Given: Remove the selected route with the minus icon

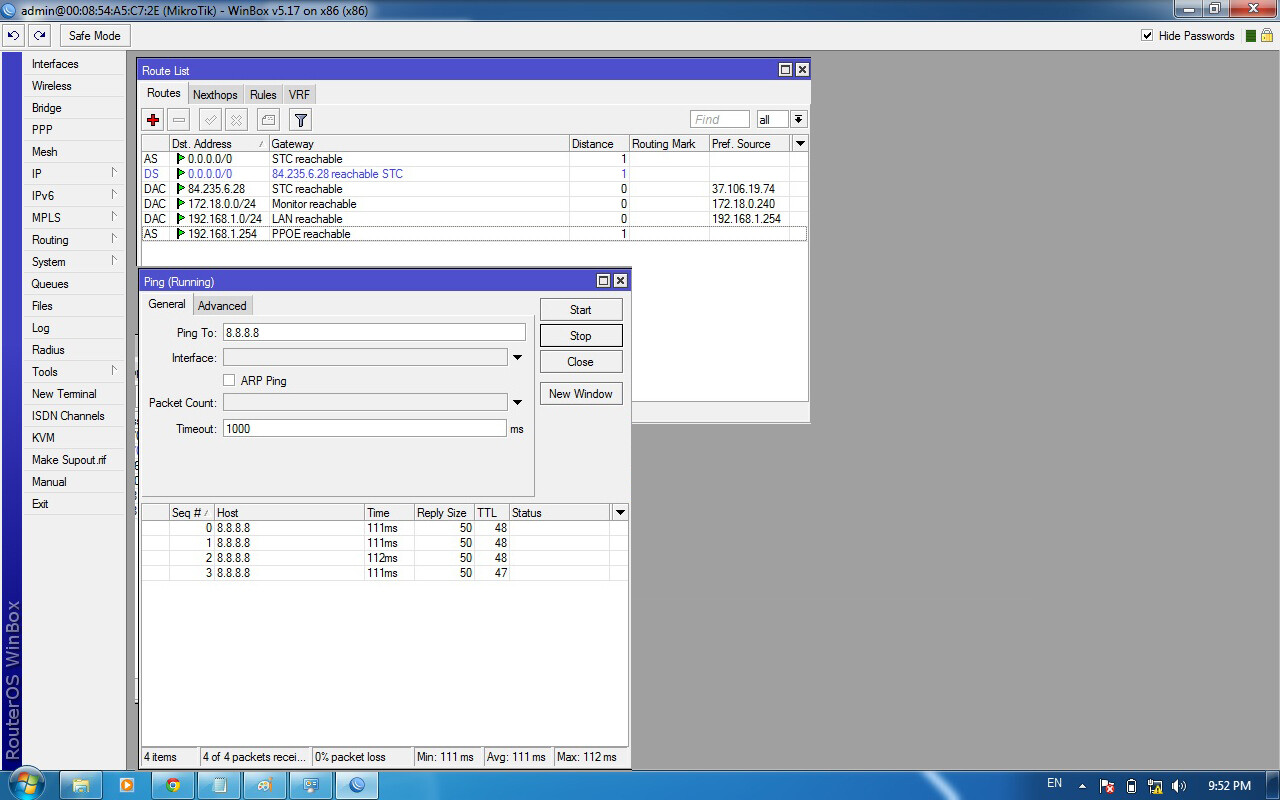Looking at the screenshot, I should [178, 120].
